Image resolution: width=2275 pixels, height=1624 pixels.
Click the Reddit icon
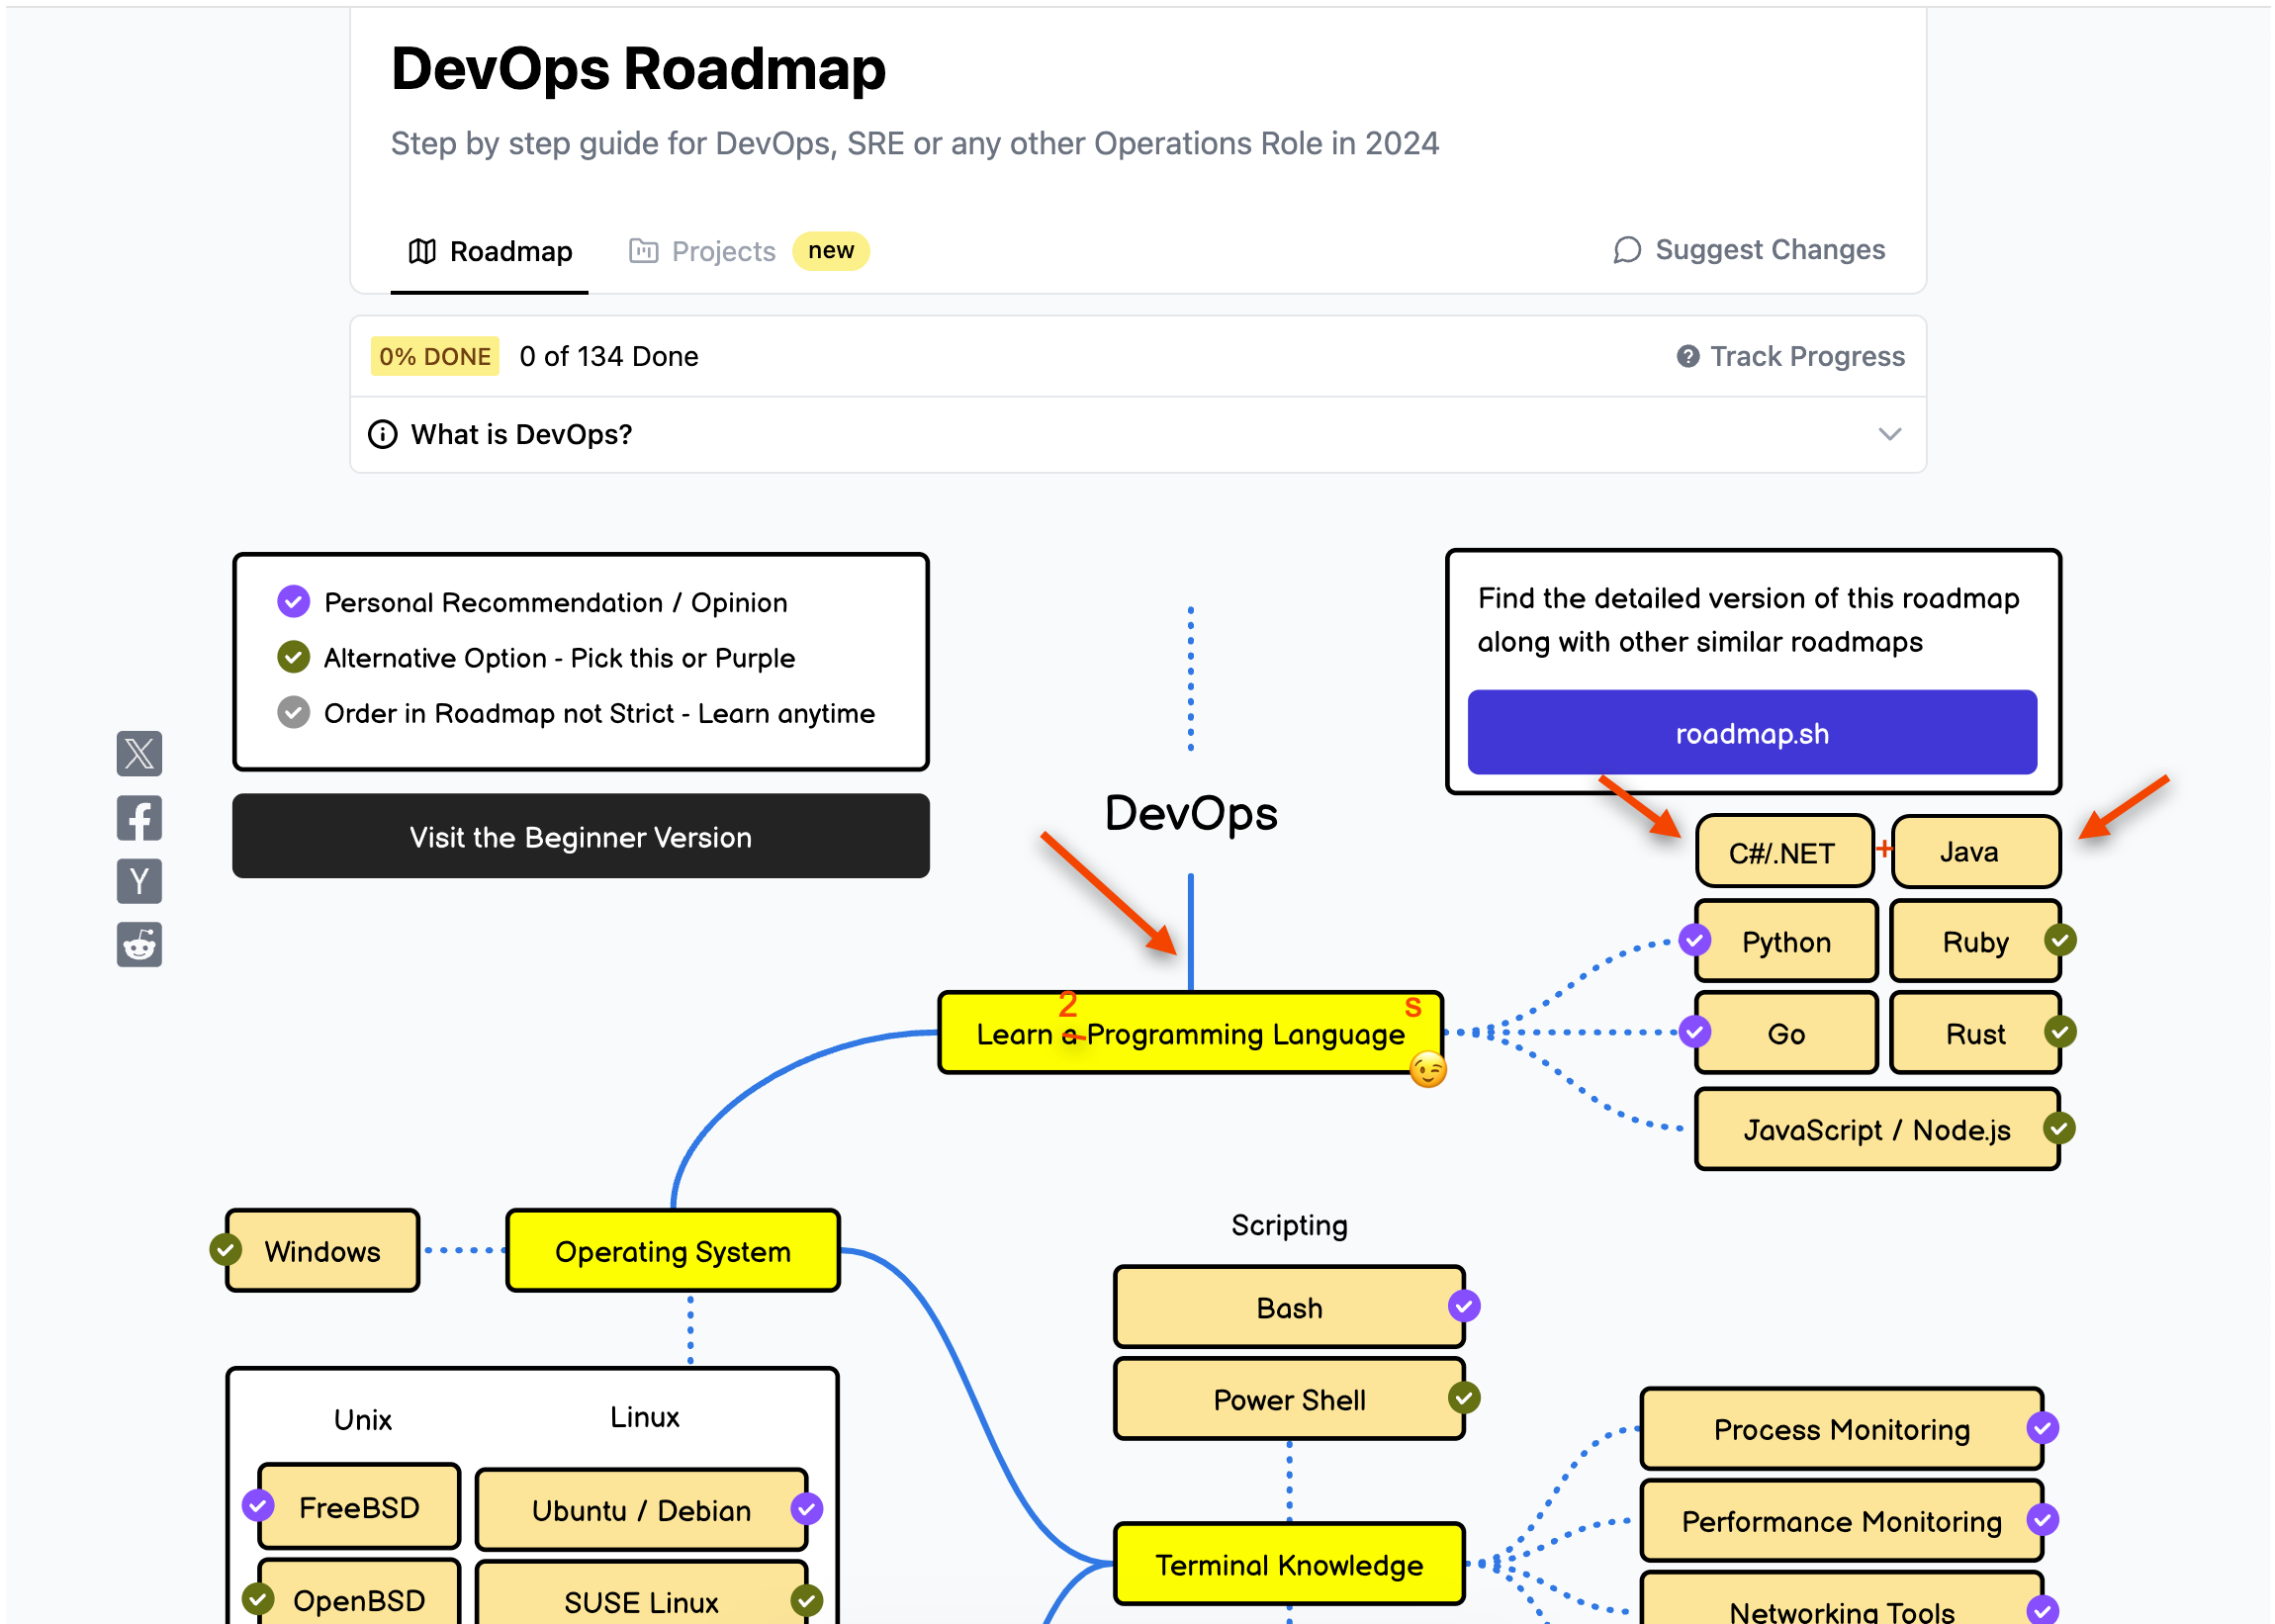[x=140, y=946]
